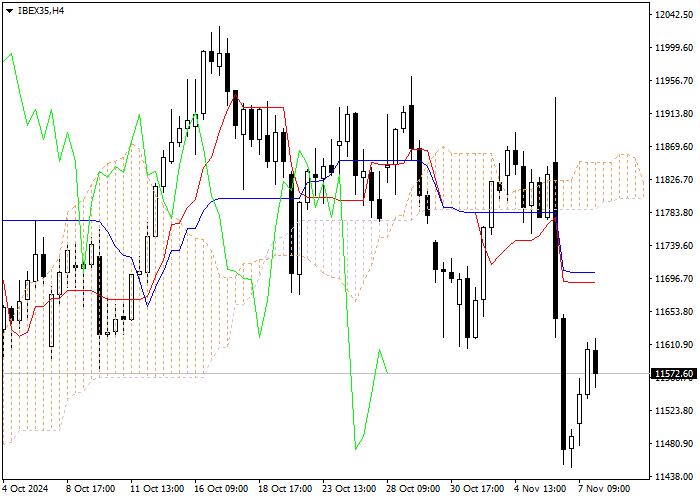Click the 16 Oct 09:00 time label
The image size is (700, 500).
[x=221, y=489]
